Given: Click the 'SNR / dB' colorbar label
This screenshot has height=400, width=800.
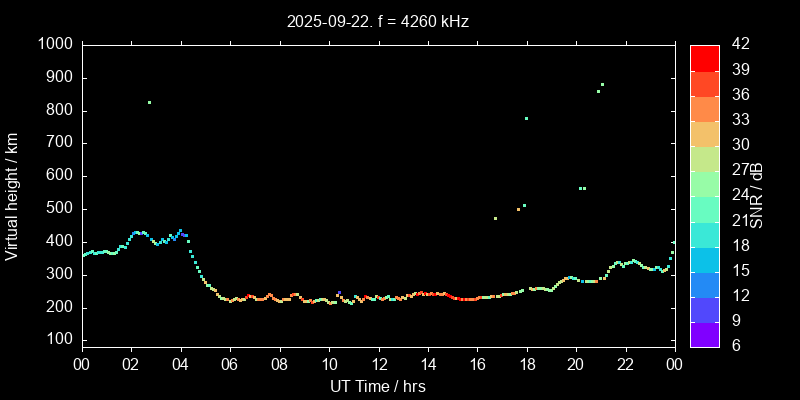Looking at the screenshot, I should click(759, 195).
